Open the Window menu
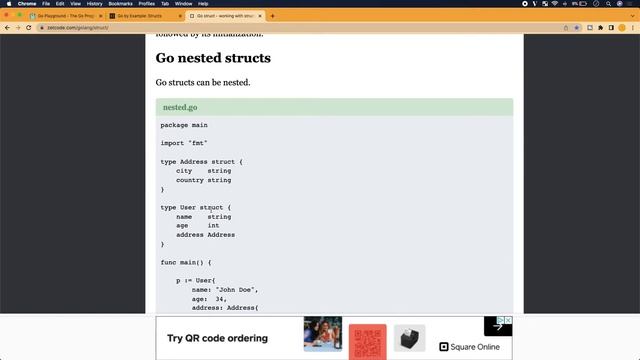 click(184, 4)
